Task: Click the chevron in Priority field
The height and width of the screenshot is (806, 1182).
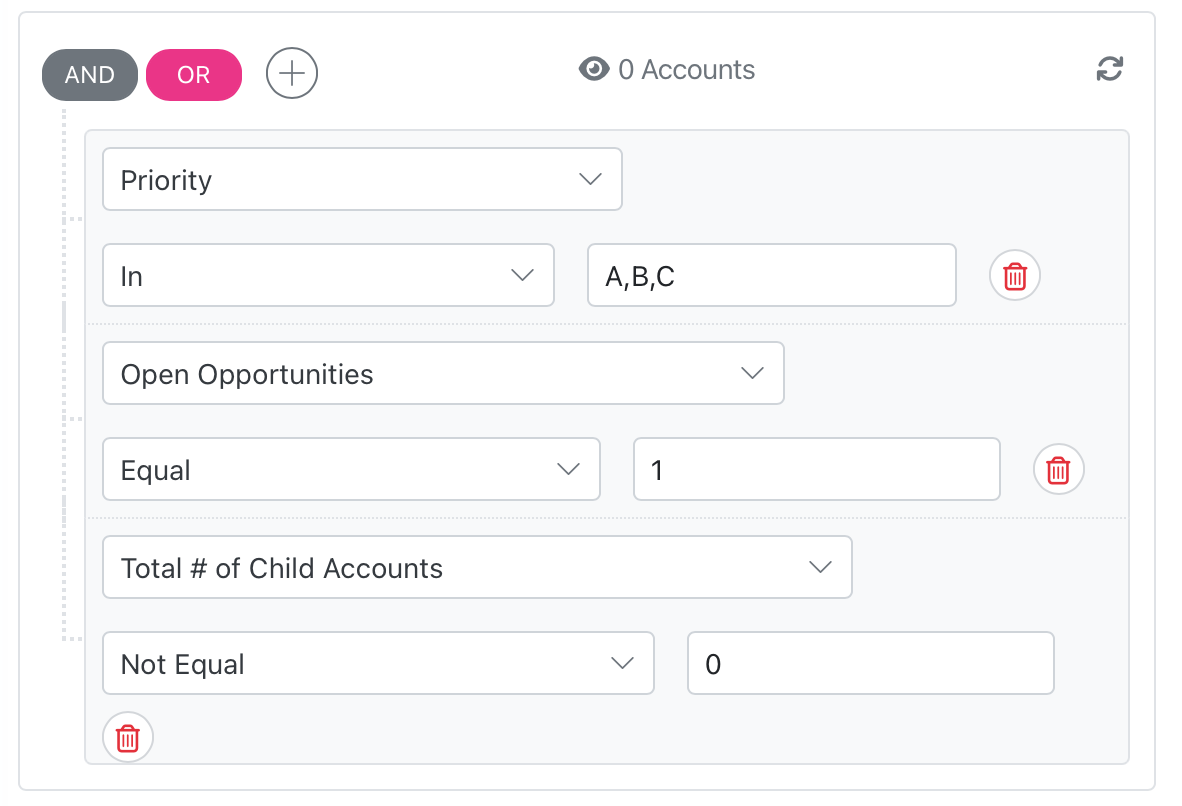Action: click(590, 180)
